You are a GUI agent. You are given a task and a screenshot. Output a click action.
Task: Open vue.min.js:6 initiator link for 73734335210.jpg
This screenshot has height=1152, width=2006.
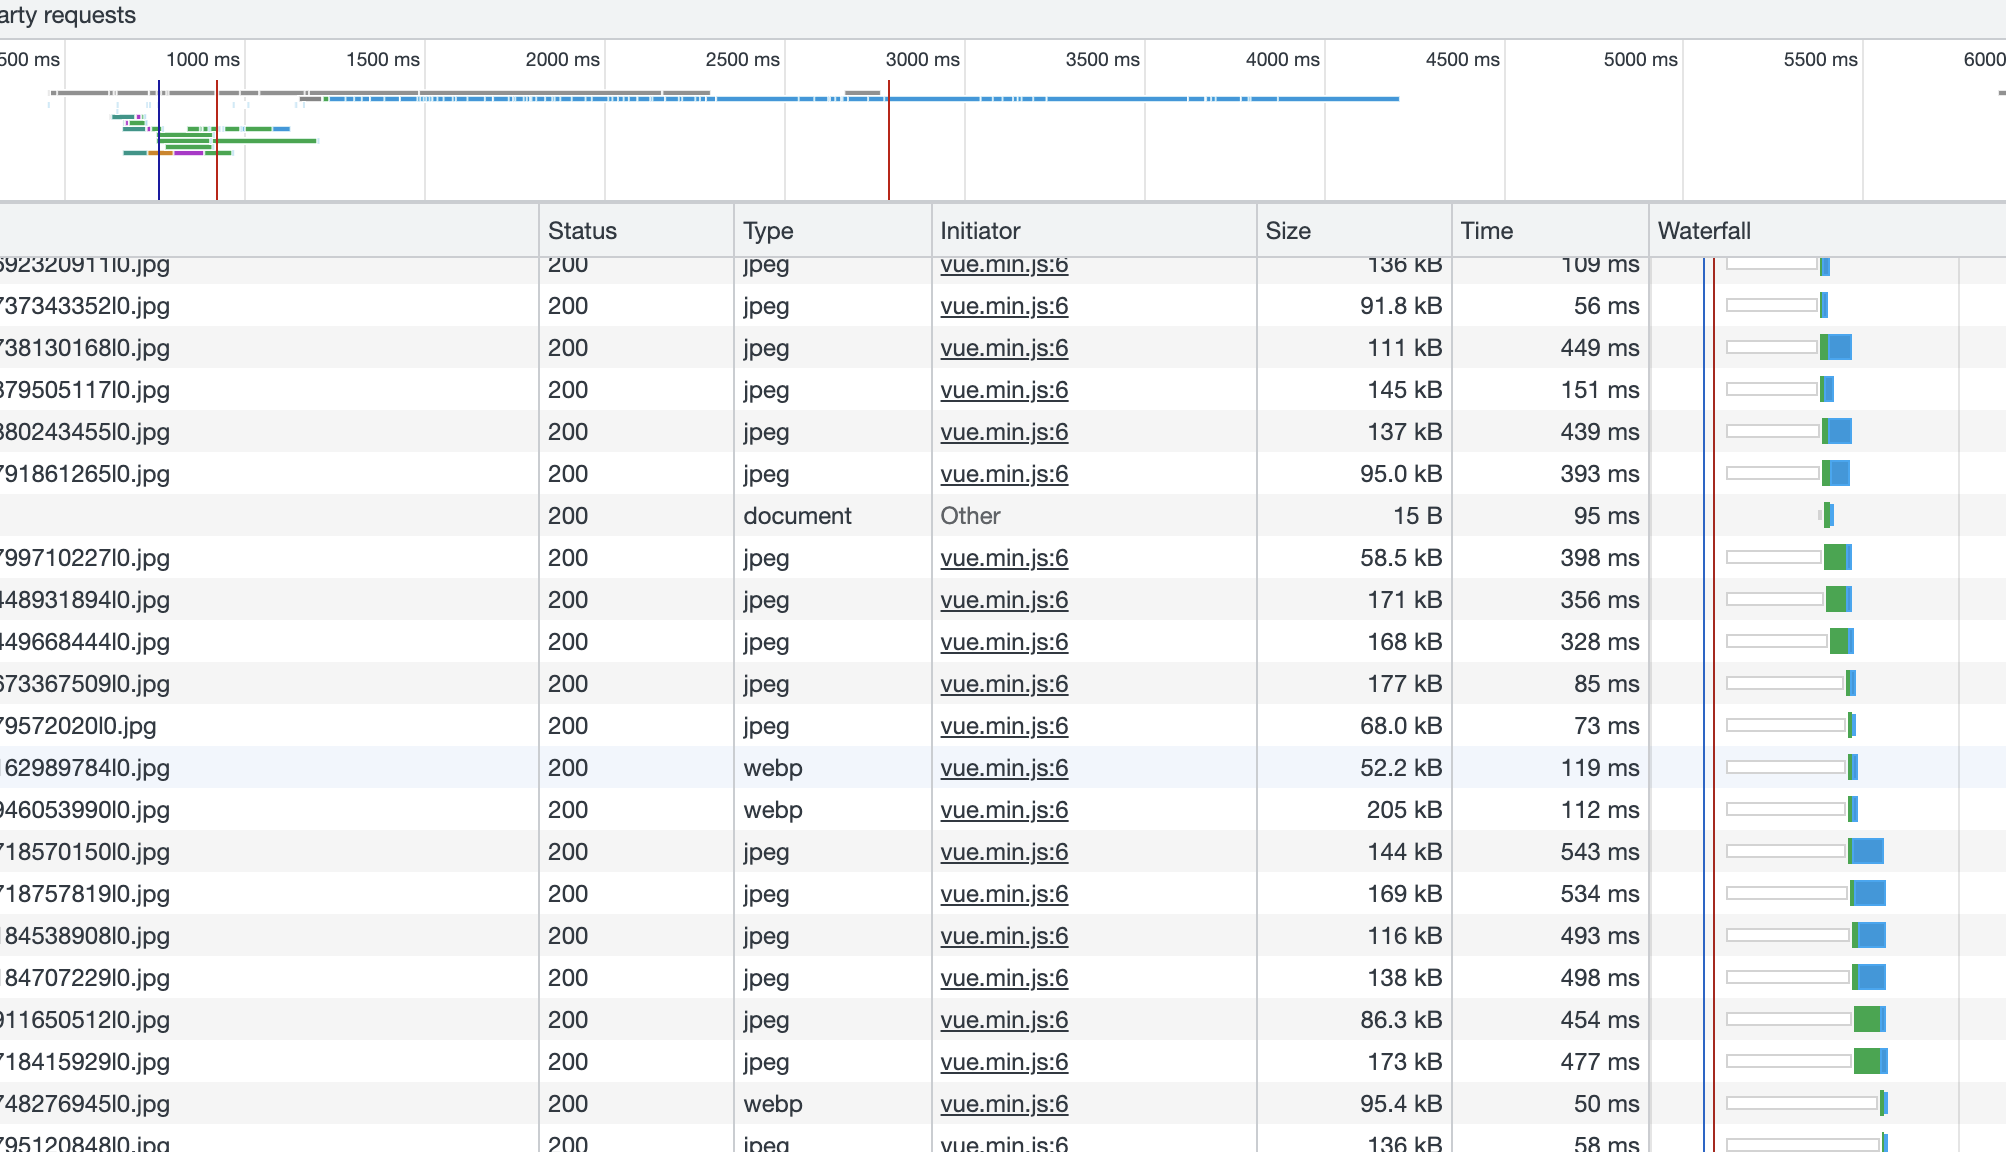pyautogui.click(x=1003, y=306)
